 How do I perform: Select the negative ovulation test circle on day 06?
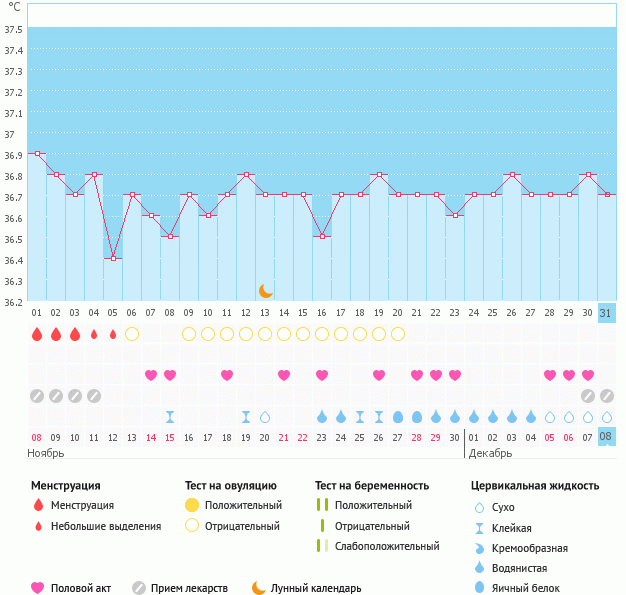pos(132,334)
